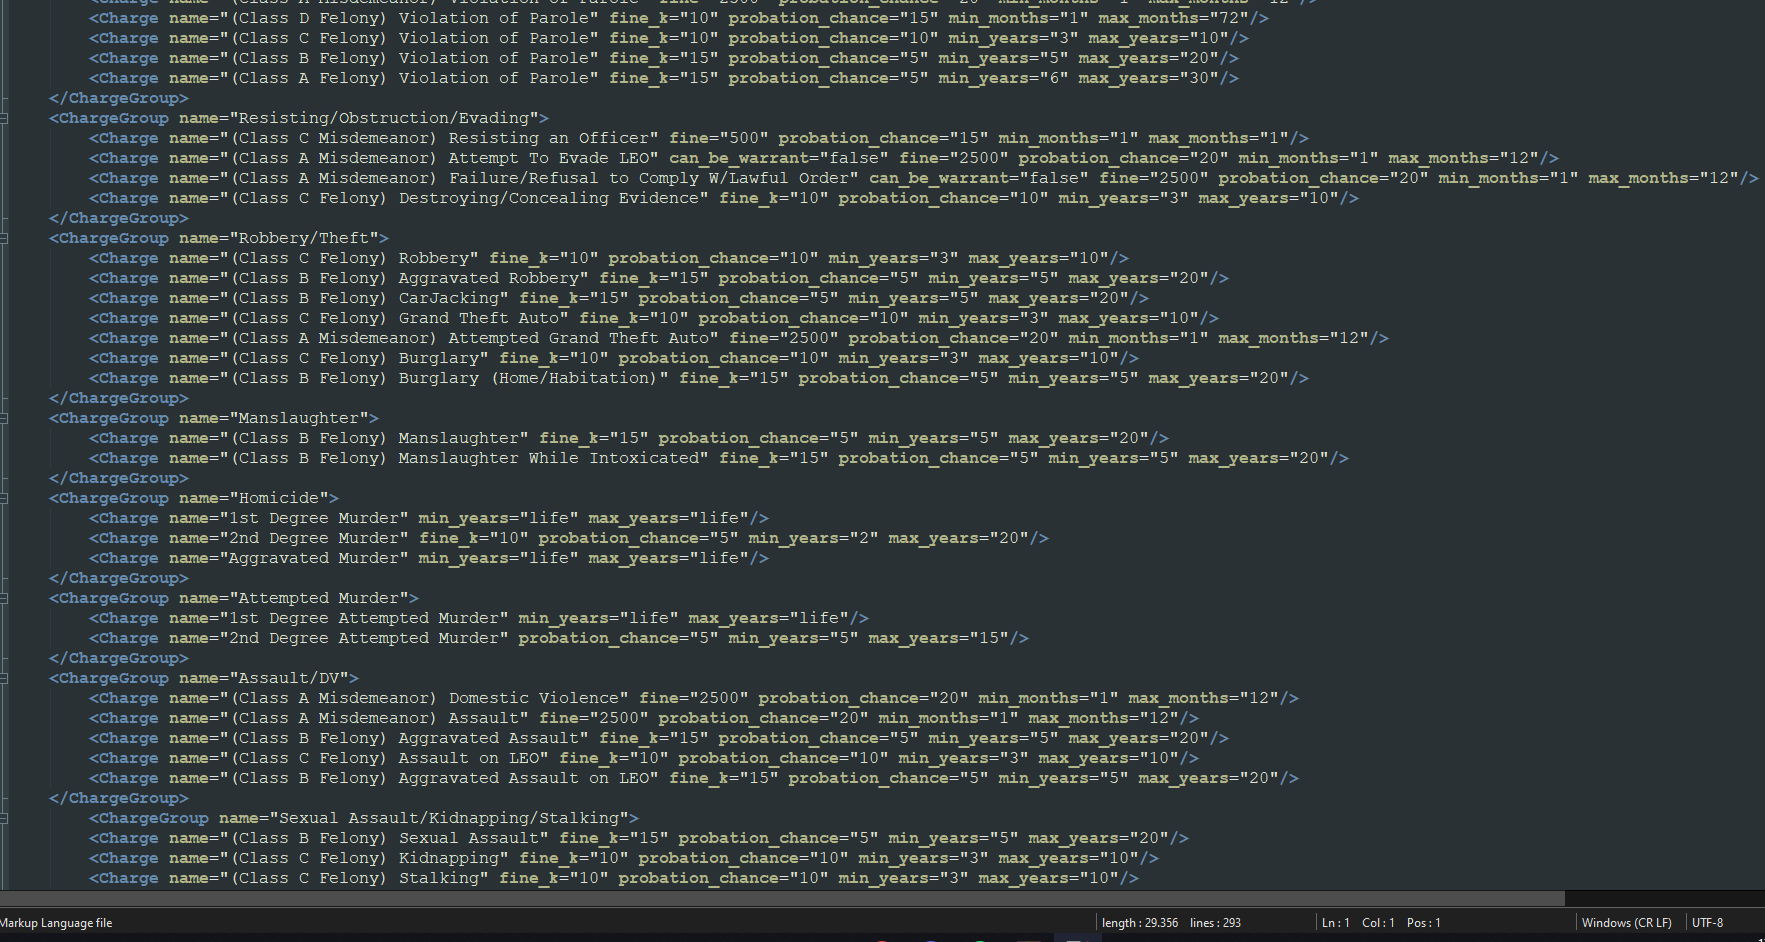Fold the Sexual Assault/Kidnapping/Stalking ChargeGroup
1765x942 pixels.
4,818
